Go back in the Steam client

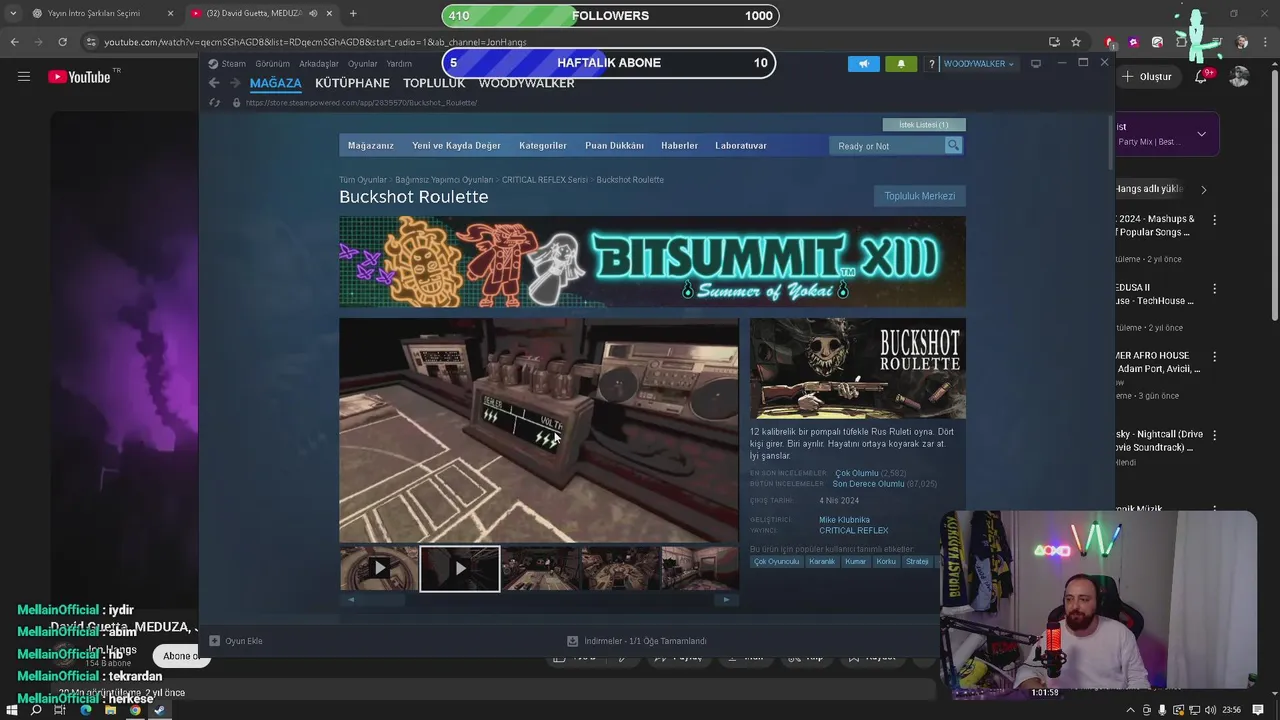pyautogui.click(x=214, y=83)
